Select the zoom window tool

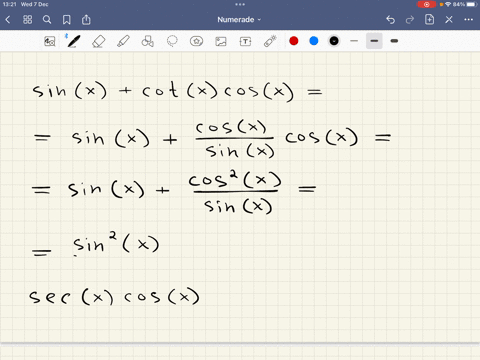[x=50, y=41]
